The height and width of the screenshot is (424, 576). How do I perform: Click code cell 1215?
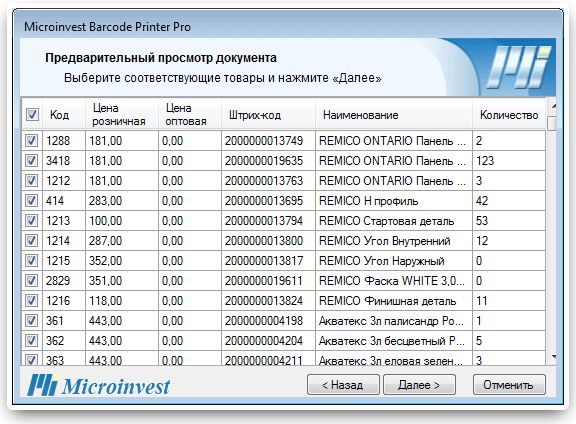tap(64, 261)
